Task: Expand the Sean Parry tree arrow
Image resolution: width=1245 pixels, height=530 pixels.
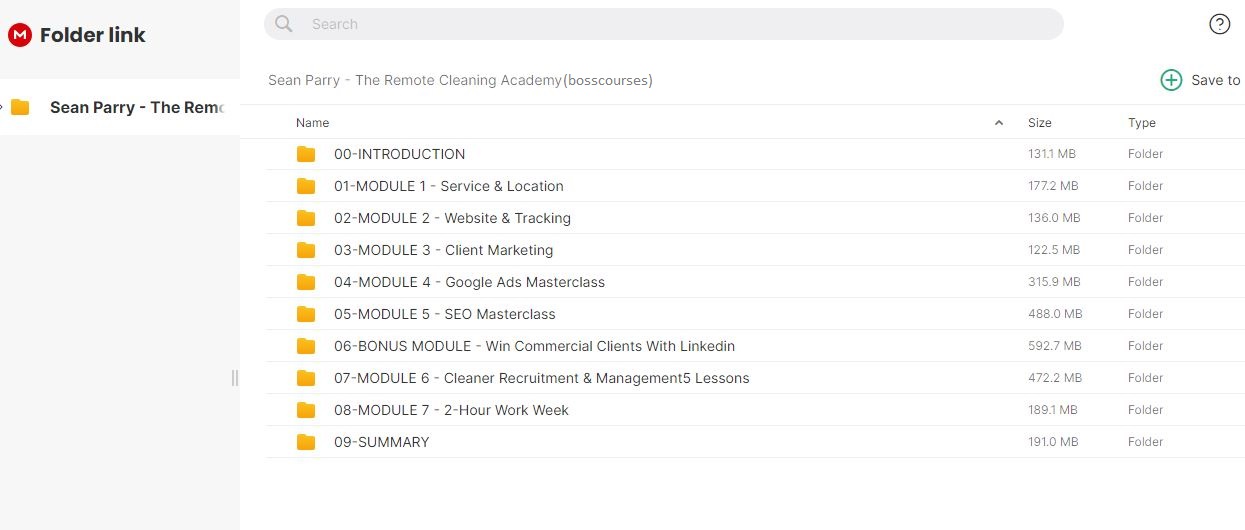Action: pos(3,107)
